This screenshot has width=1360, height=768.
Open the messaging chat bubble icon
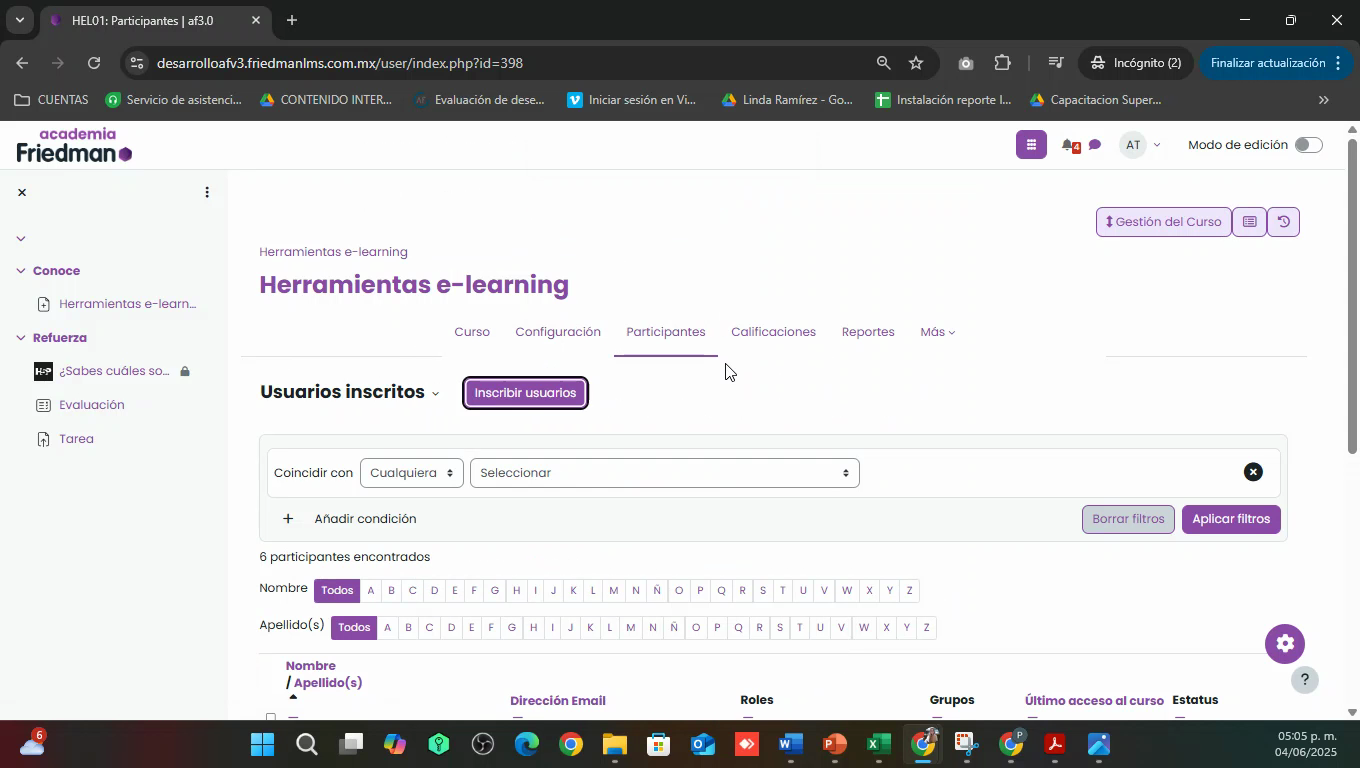(x=1095, y=146)
